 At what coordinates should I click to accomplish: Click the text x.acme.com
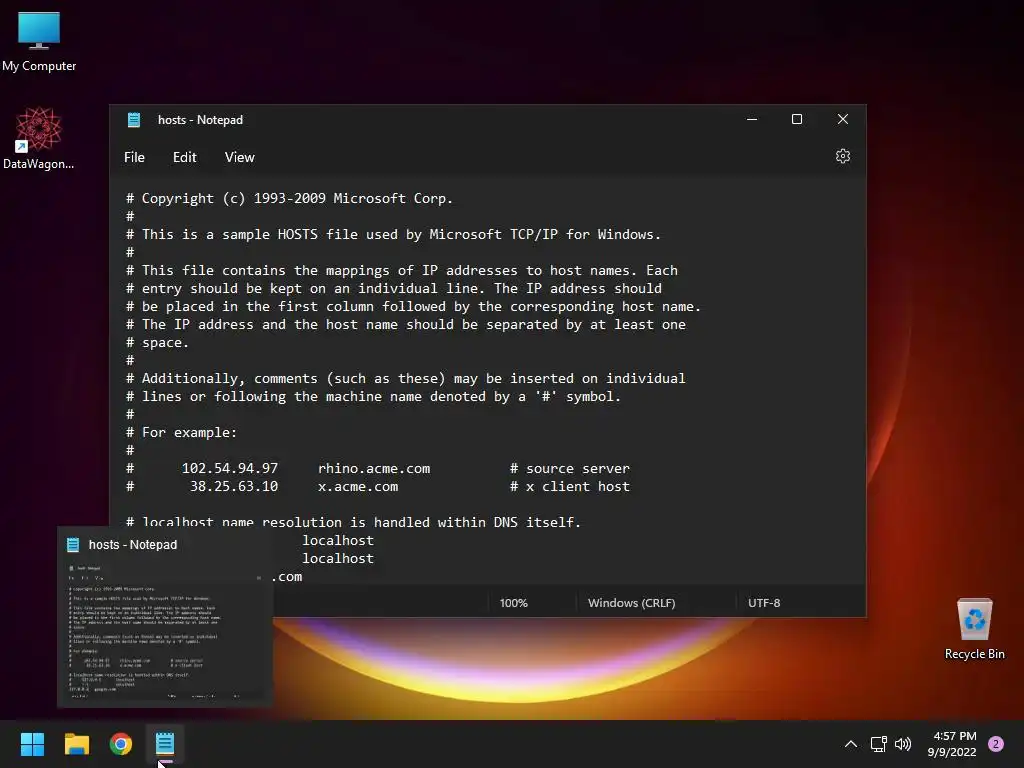click(358, 487)
